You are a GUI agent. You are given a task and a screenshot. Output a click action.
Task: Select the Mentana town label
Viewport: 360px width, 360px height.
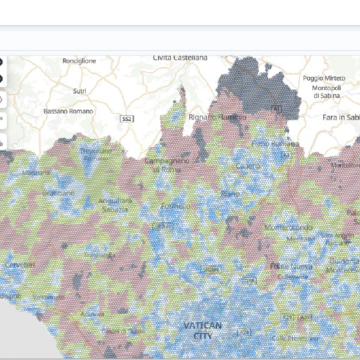[301, 239]
